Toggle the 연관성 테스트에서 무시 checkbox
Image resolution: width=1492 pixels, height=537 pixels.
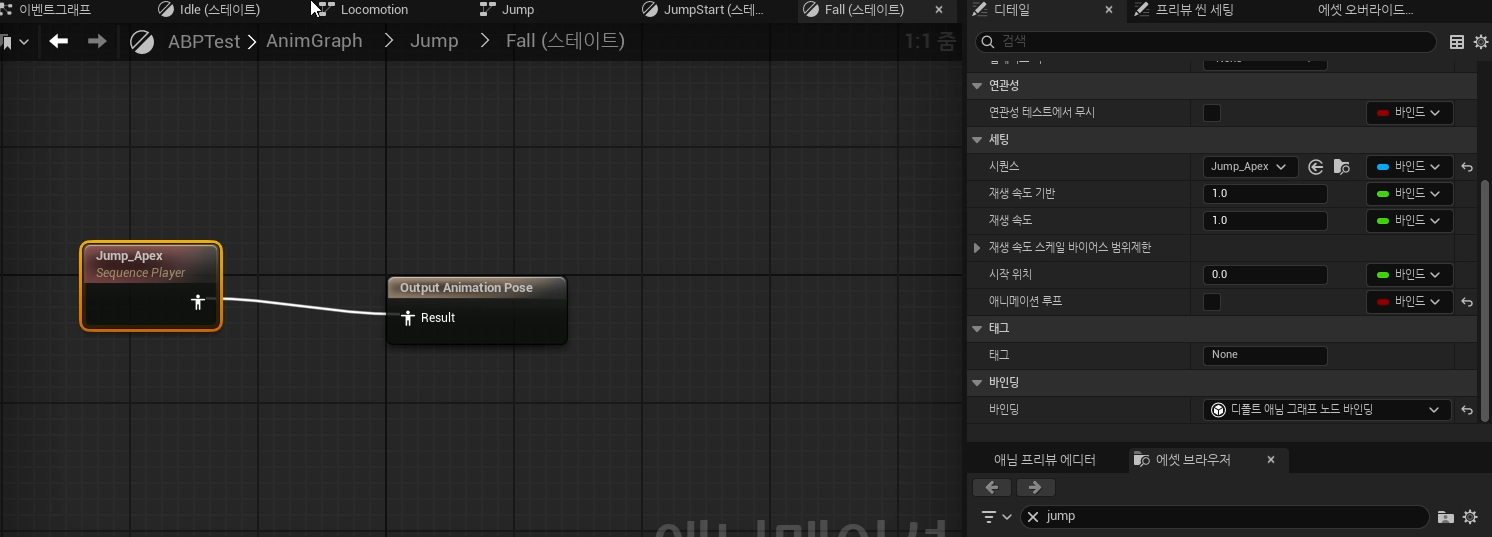pos(1212,113)
